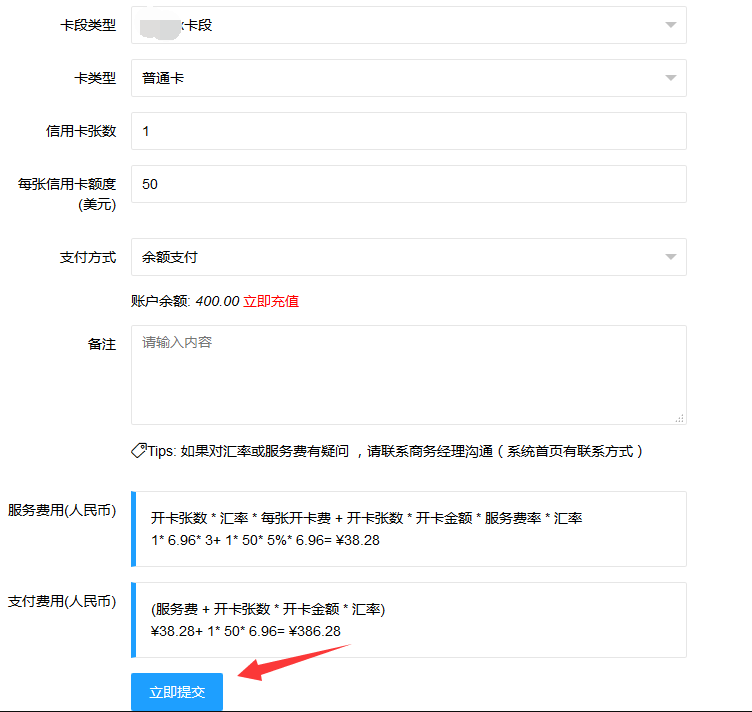This screenshot has height=712, width=752.
Task: Click the 卡段类型 field label
Action: tap(88, 25)
